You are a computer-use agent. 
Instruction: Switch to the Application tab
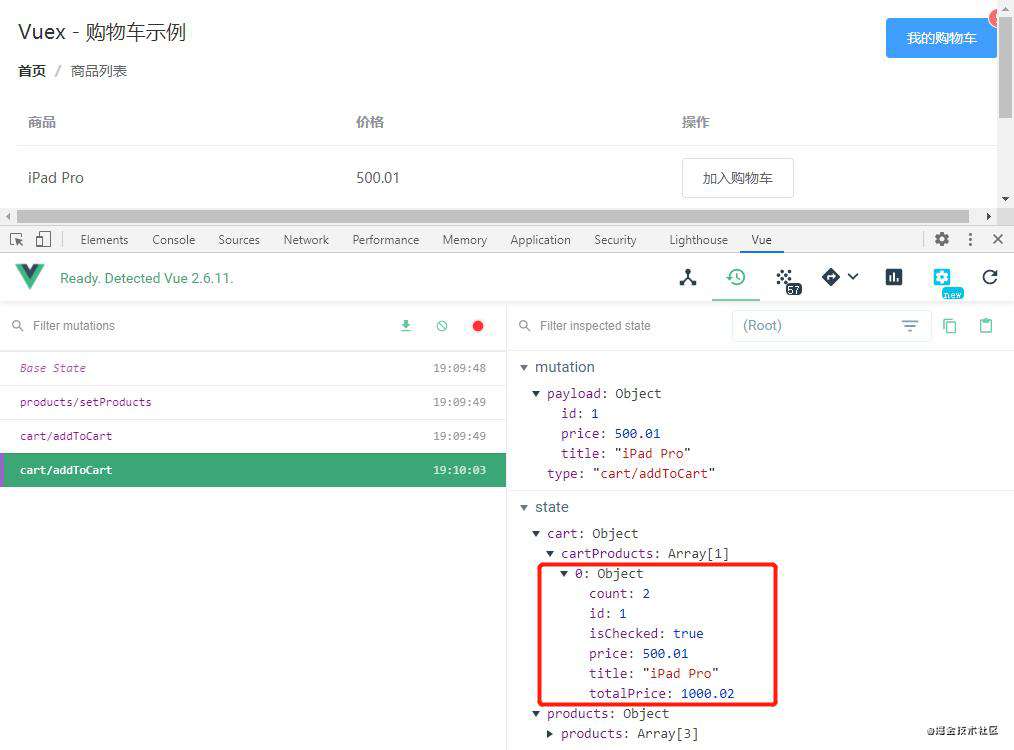point(540,240)
